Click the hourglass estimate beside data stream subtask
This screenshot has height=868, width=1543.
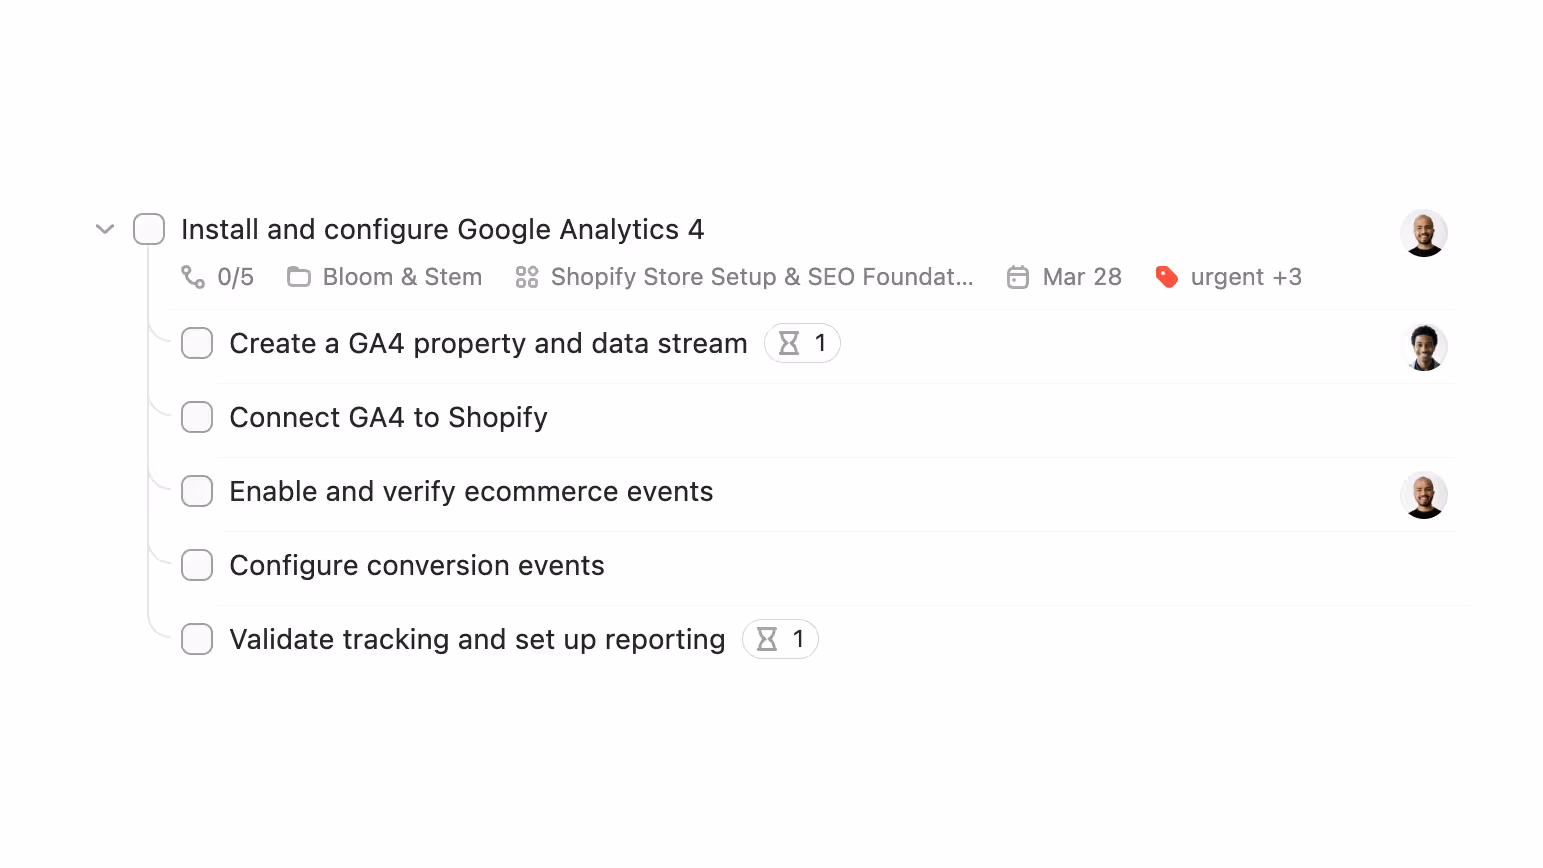802,343
